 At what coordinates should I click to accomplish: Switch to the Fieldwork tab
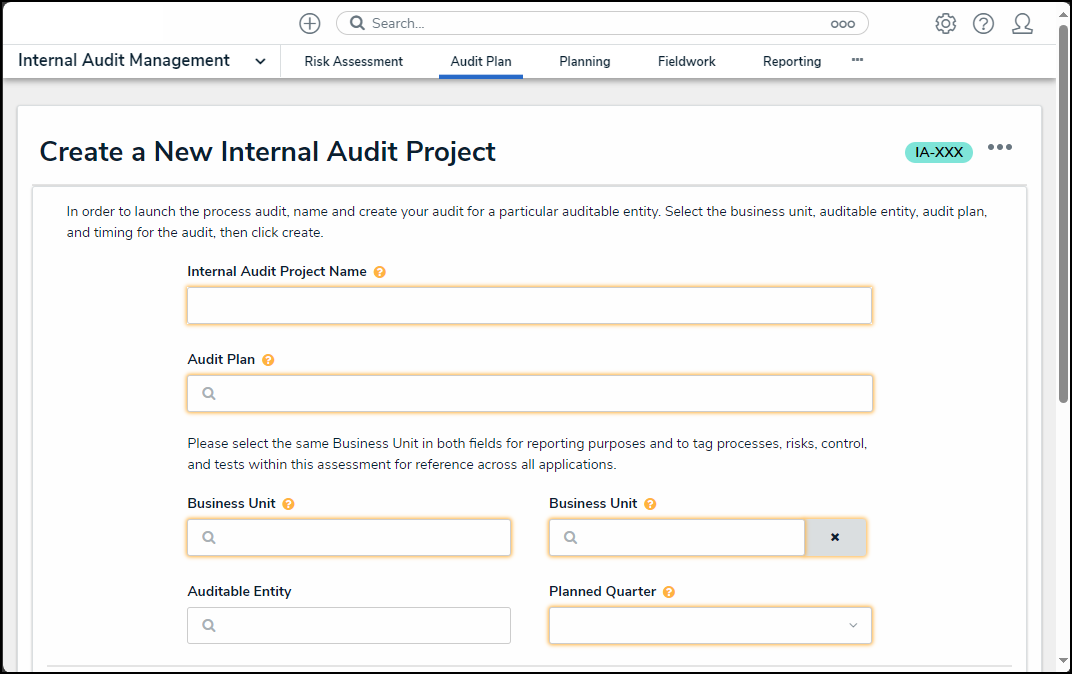686,61
